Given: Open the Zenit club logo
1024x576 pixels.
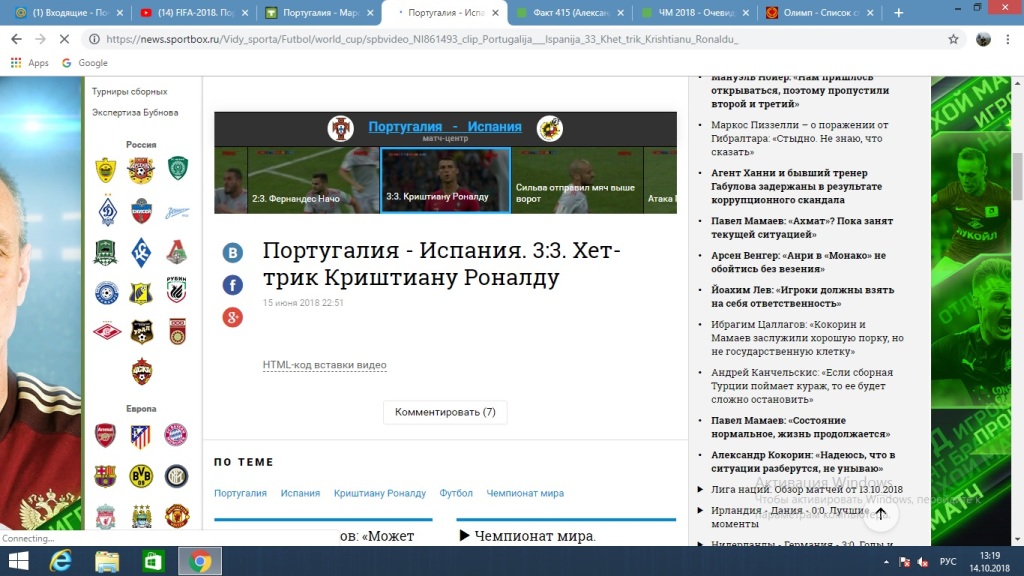Looking at the screenshot, I should [177, 212].
